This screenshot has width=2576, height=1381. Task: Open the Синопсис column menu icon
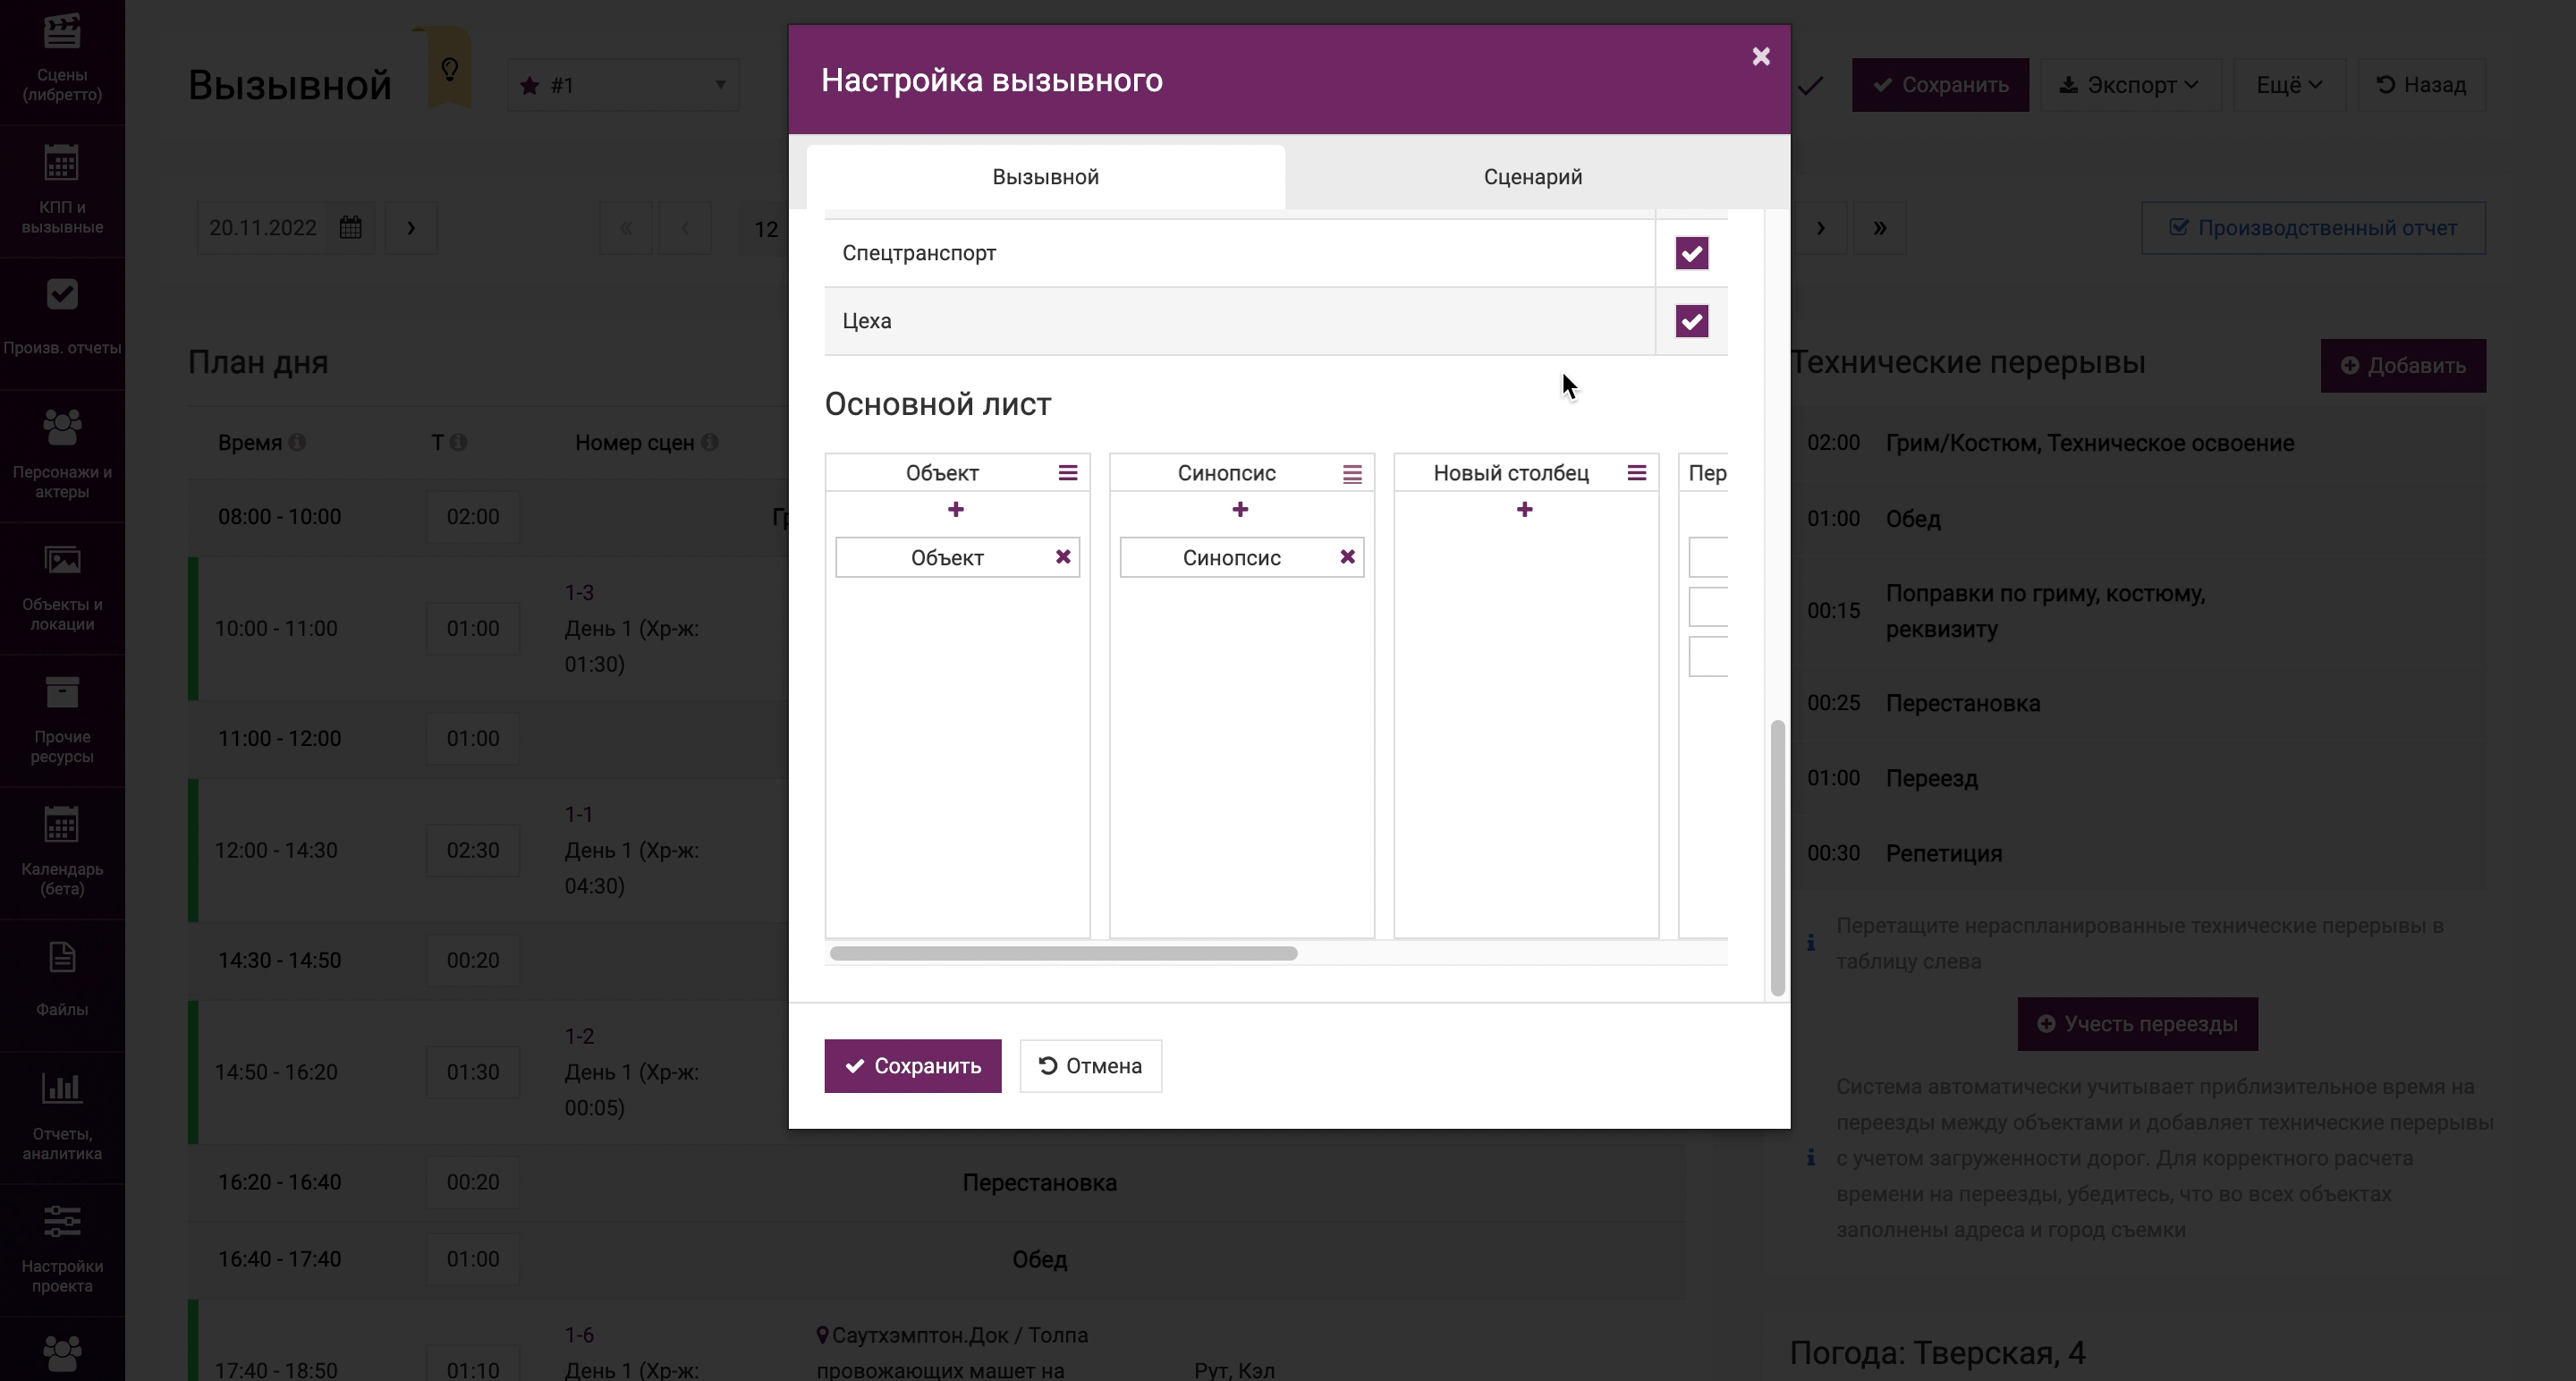(1352, 473)
